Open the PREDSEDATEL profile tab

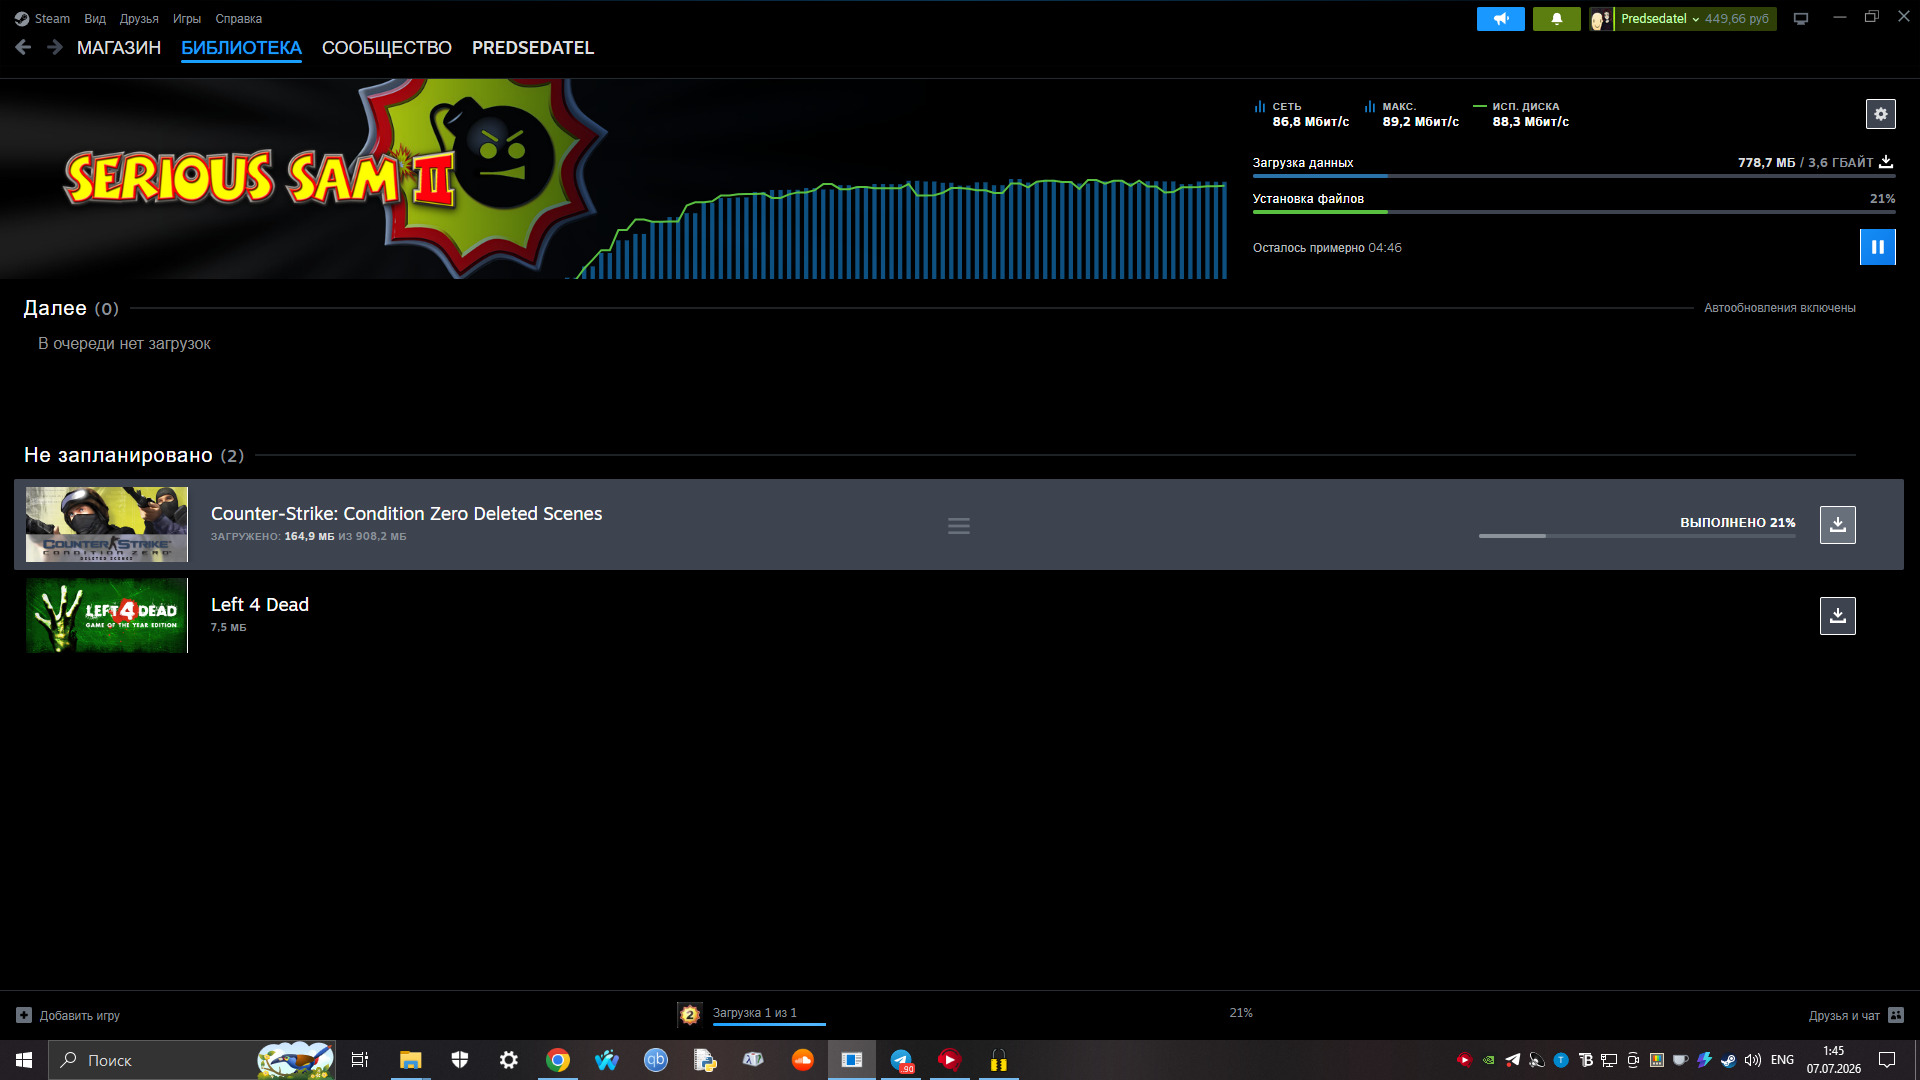pos(533,48)
